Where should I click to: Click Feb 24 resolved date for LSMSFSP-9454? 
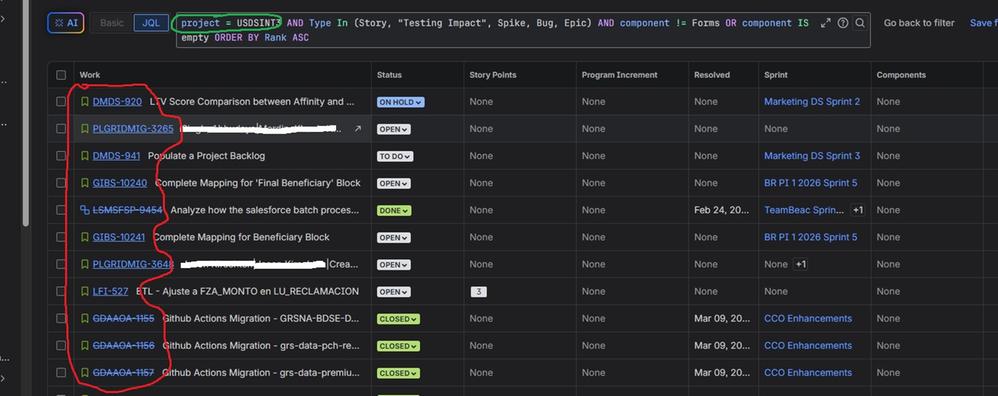(723, 210)
